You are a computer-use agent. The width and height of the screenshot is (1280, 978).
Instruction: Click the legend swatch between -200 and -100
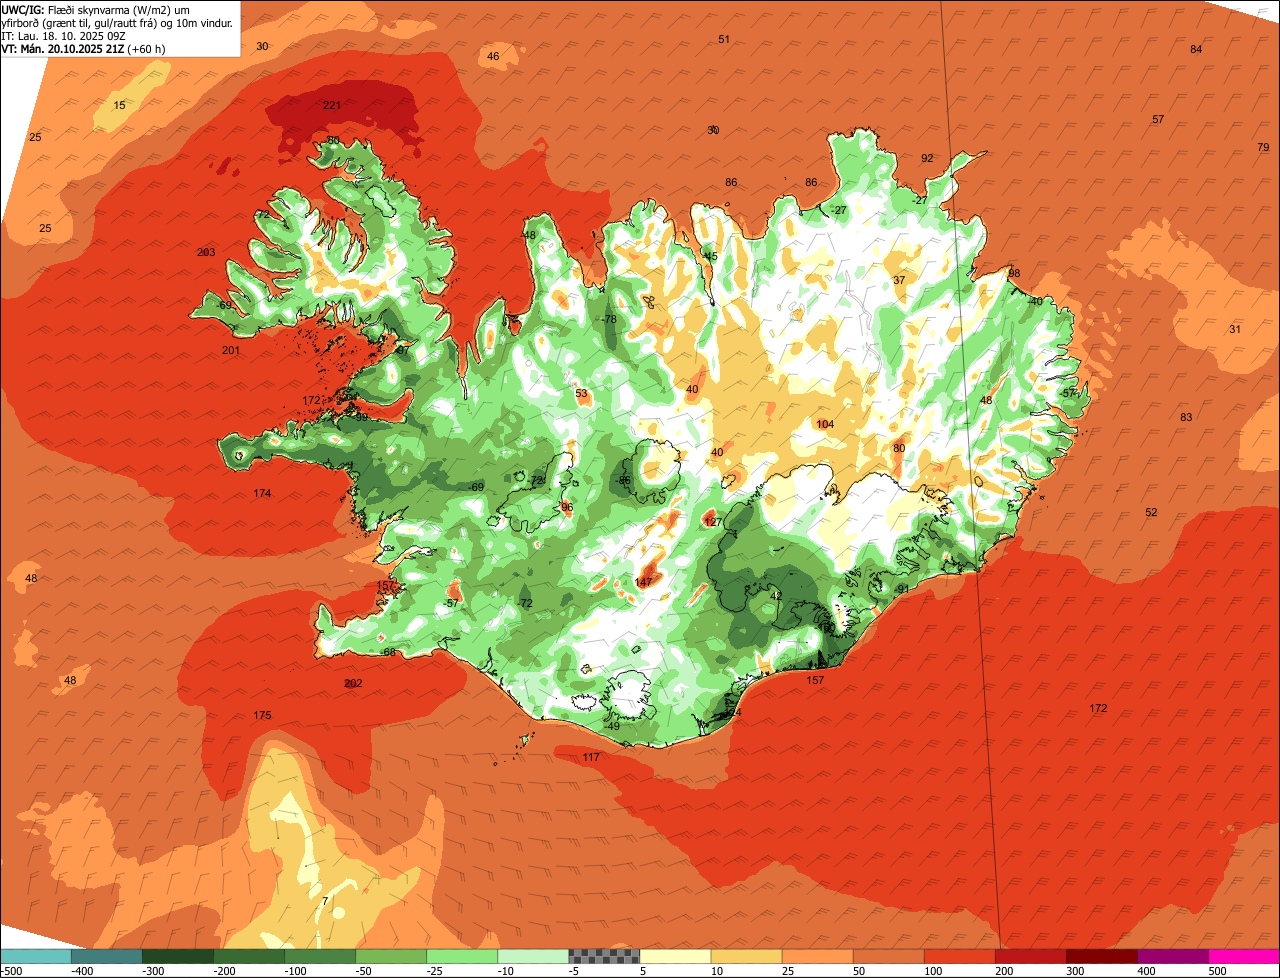pyautogui.click(x=249, y=956)
